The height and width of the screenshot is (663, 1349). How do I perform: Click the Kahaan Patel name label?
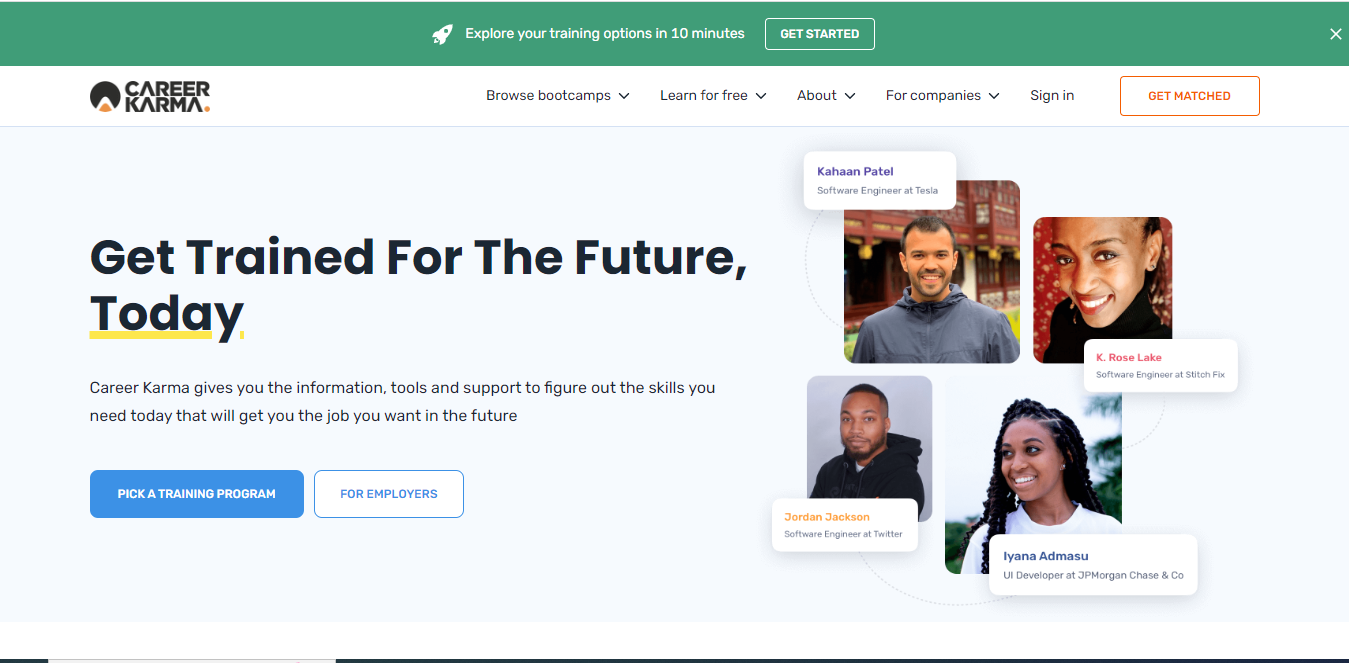855,171
